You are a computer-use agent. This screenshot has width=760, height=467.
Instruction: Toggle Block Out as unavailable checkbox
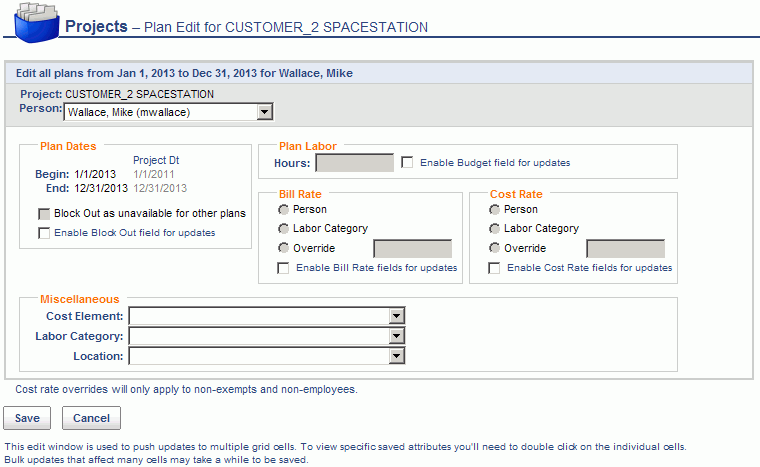tap(44, 214)
